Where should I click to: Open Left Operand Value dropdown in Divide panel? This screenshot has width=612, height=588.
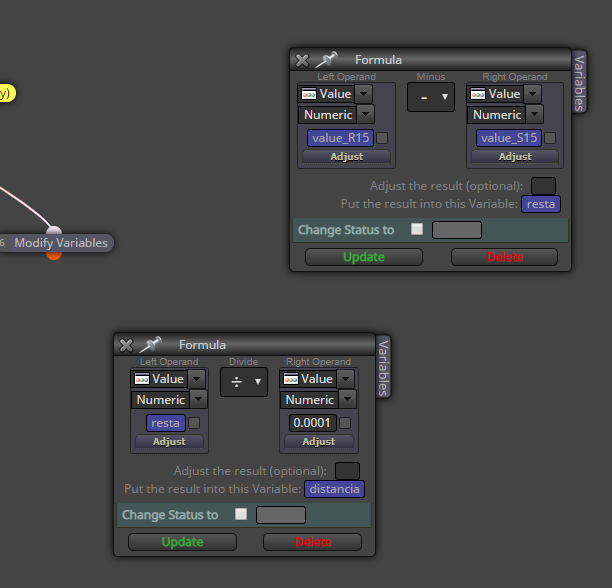[196, 379]
